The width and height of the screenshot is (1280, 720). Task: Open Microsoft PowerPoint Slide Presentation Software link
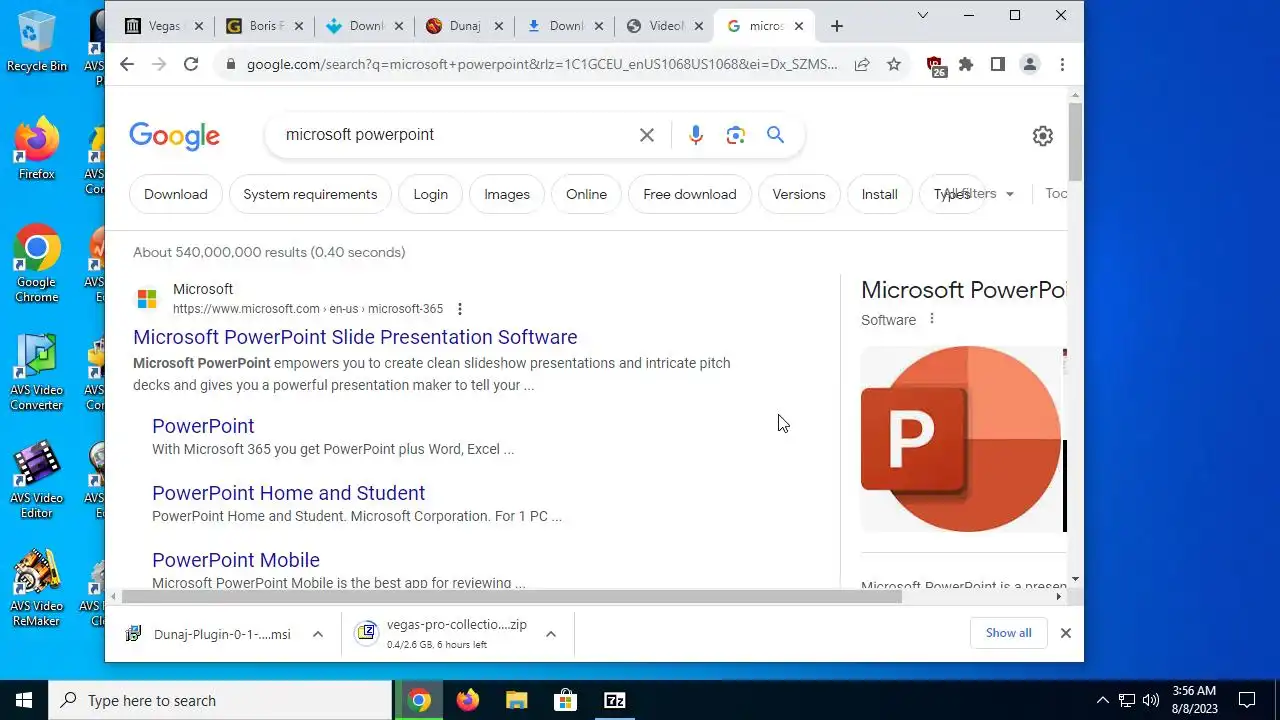pos(355,337)
